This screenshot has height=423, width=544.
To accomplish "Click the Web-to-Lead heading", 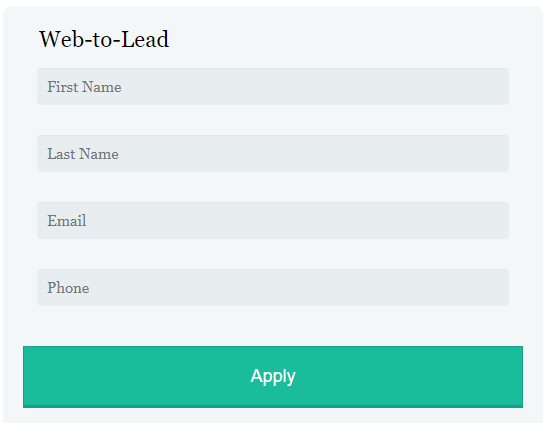I will click(x=104, y=39).
